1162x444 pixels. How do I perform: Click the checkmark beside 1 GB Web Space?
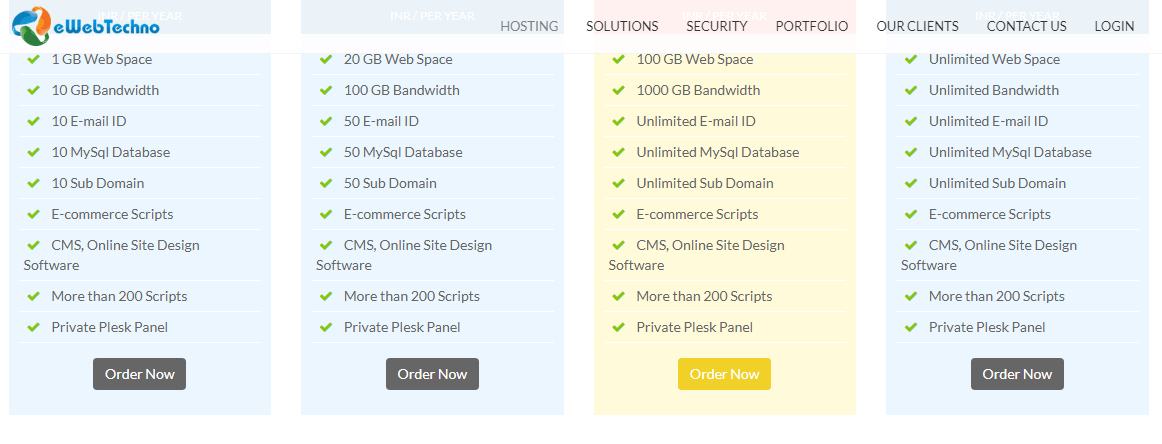[33, 59]
